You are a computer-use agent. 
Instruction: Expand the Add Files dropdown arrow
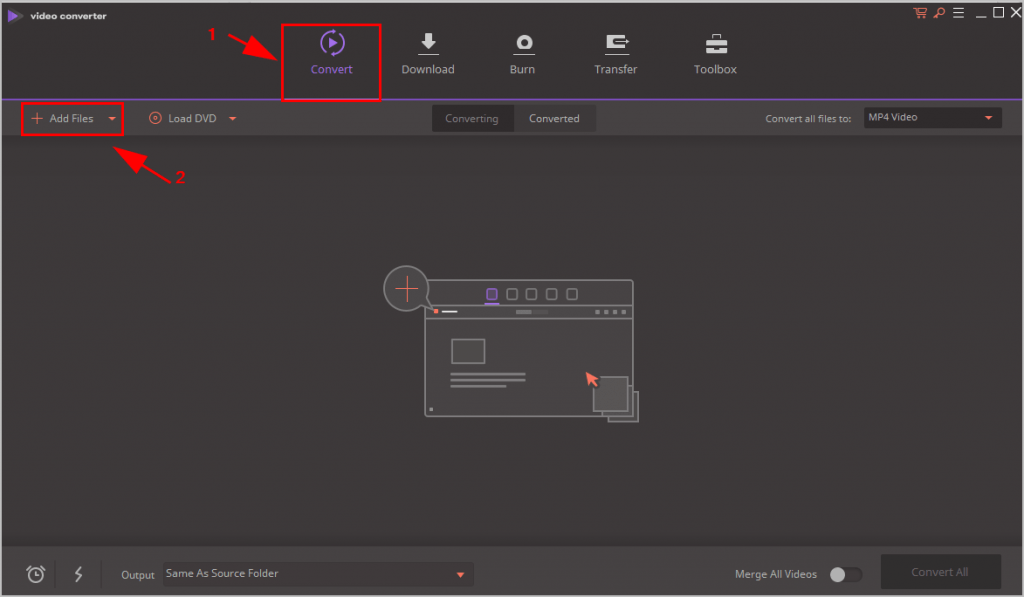pos(112,119)
